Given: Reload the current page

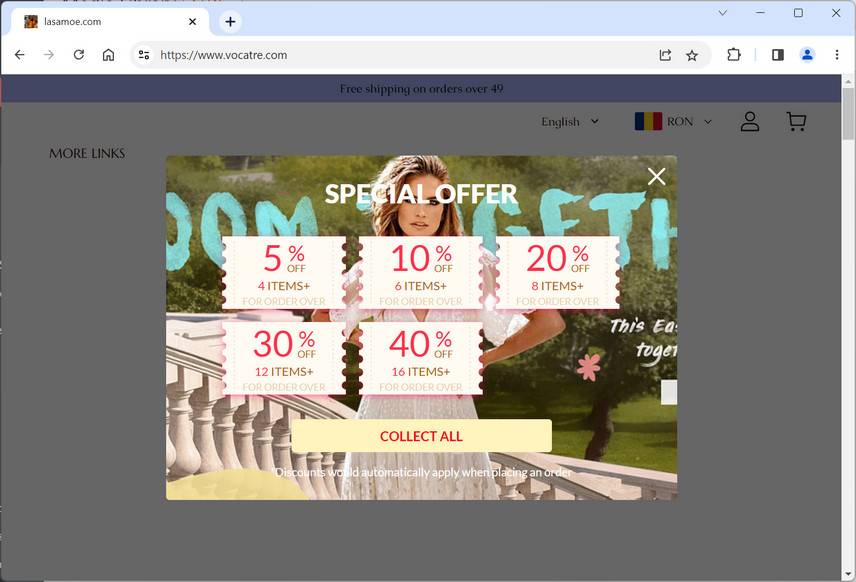Looking at the screenshot, I should 79,55.
